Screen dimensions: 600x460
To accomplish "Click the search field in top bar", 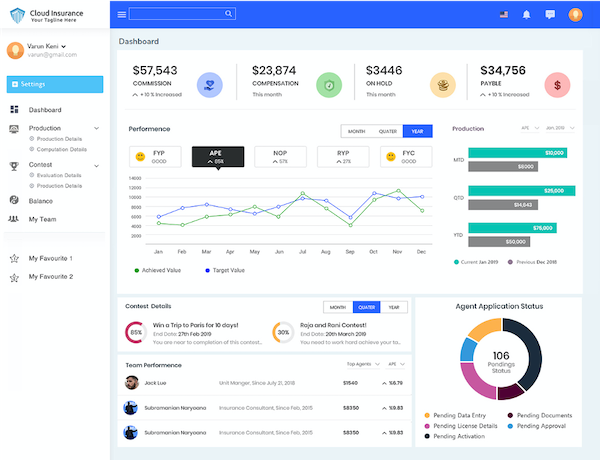I will (x=181, y=14).
